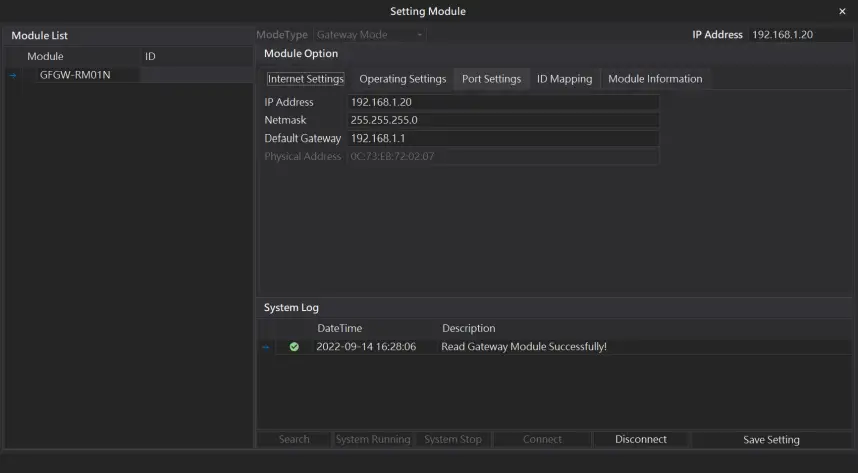Switch to the Internet Settings tab
The image size is (858, 473).
click(305, 79)
